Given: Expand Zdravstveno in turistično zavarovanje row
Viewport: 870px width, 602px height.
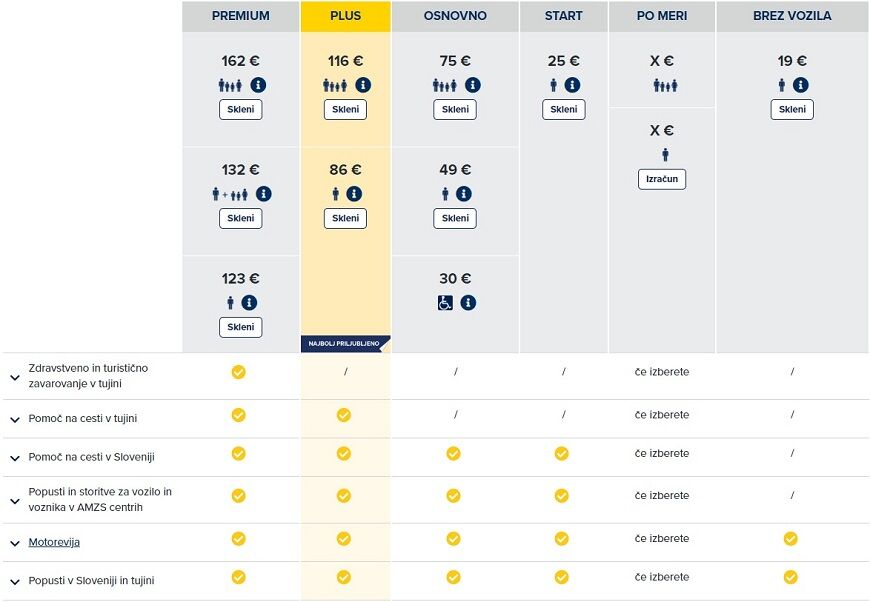Looking at the screenshot, I should click(x=15, y=377).
